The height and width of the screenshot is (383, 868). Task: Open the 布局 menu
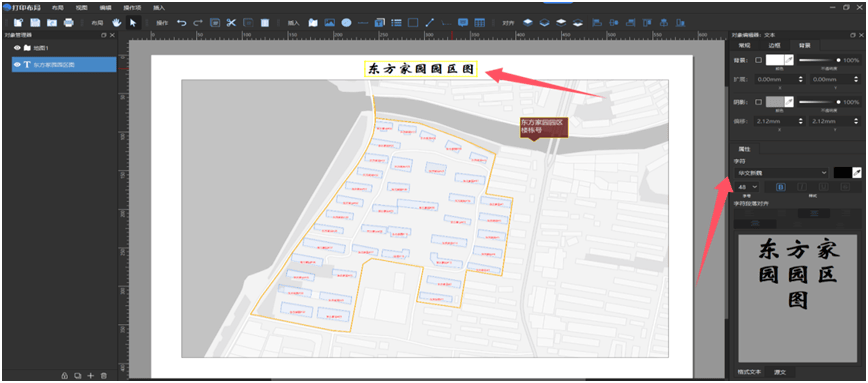tap(58, 8)
